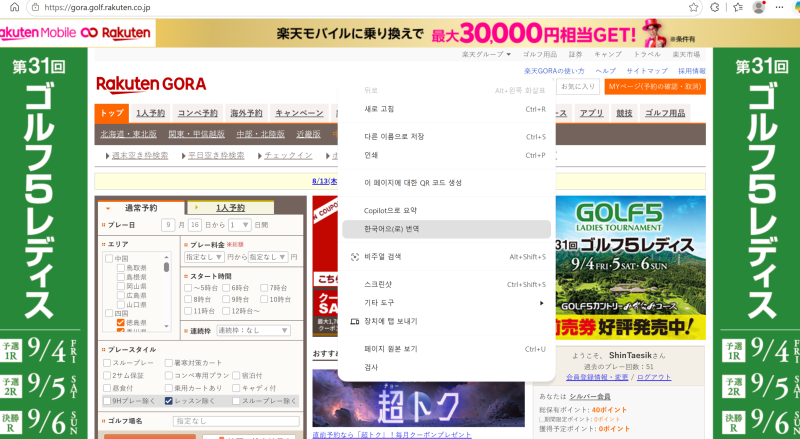Viewport: 800px width, 439px height.
Task: Open the GOLF5 Ladies Tournament banner image
Action: point(631,267)
